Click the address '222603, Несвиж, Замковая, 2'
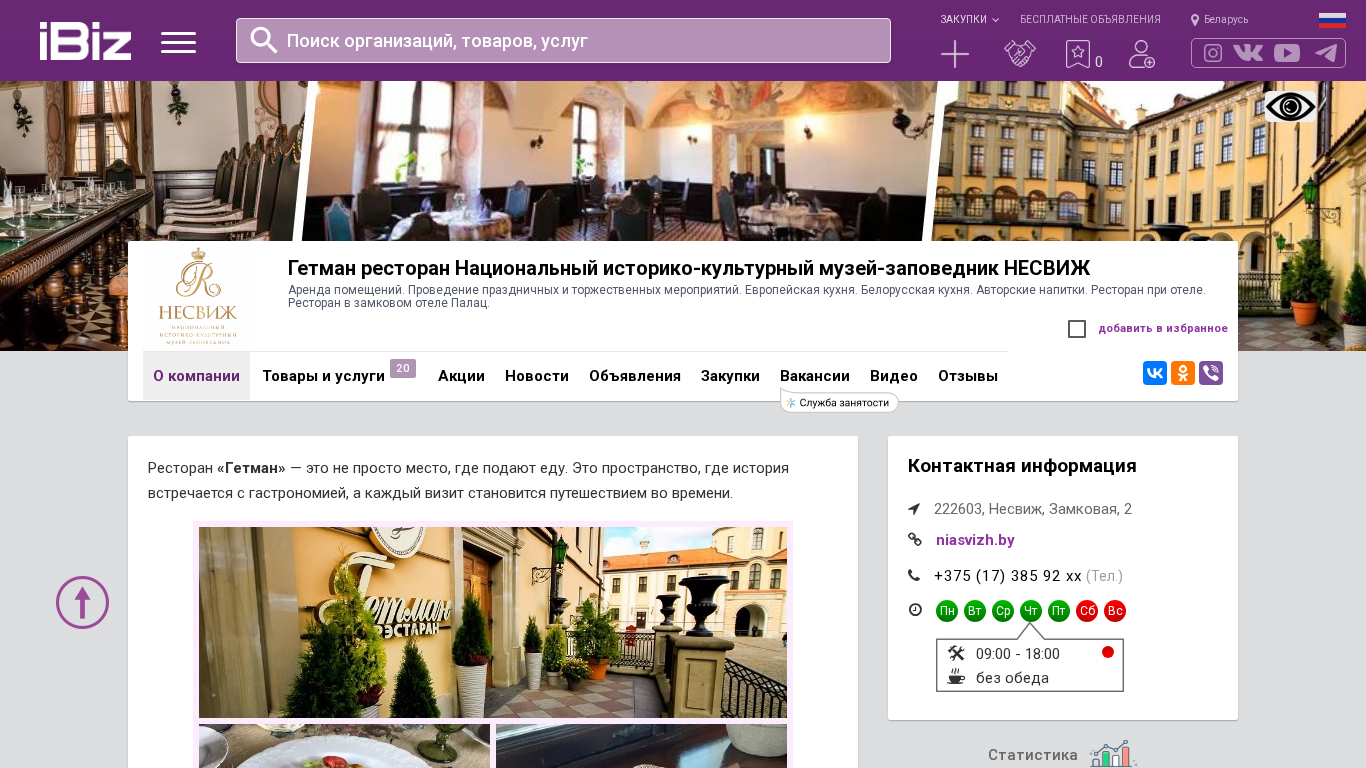The image size is (1366, 768). point(1033,509)
